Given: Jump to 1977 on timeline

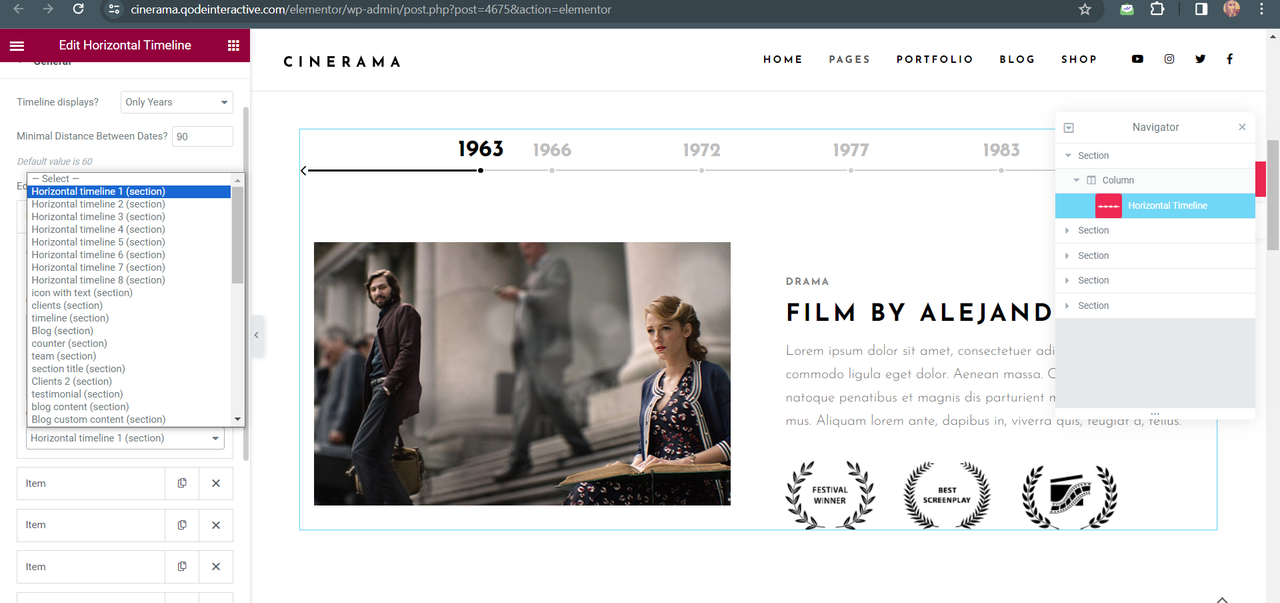Looking at the screenshot, I should click(851, 150).
